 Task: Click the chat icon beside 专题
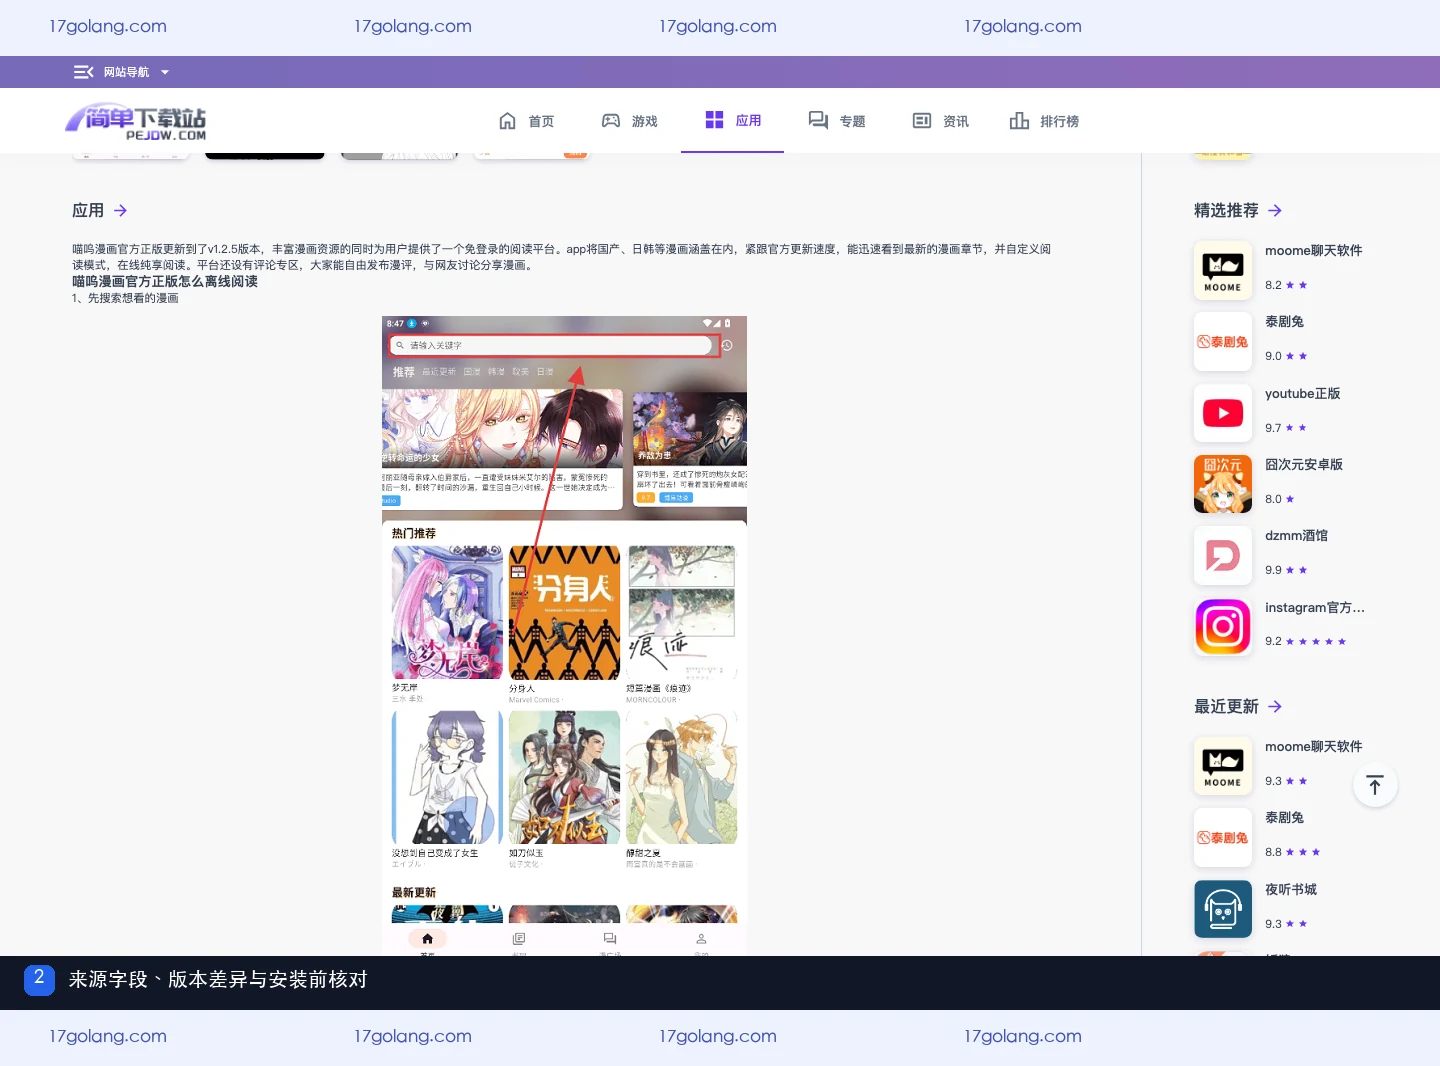coord(818,121)
